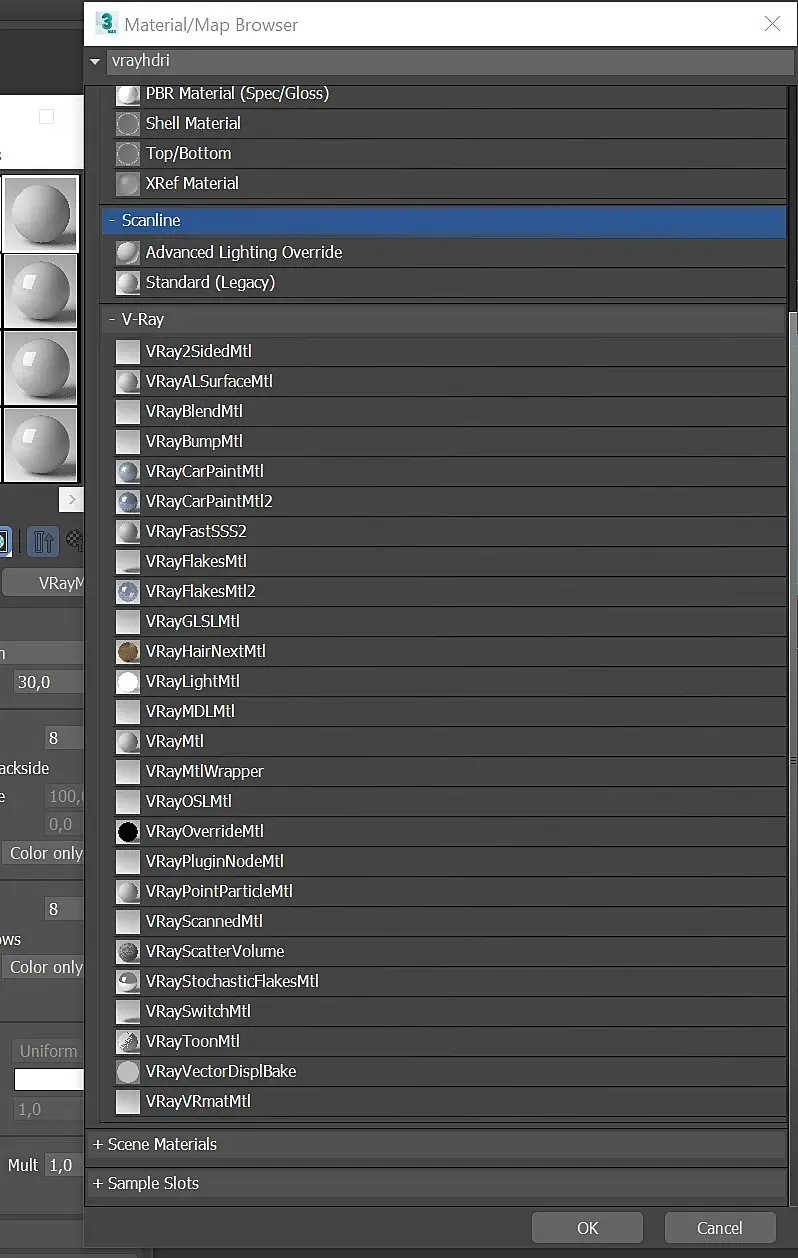This screenshot has height=1258, width=798.
Task: Open the first Color only dropdown
Action: pyautogui.click(x=43, y=853)
